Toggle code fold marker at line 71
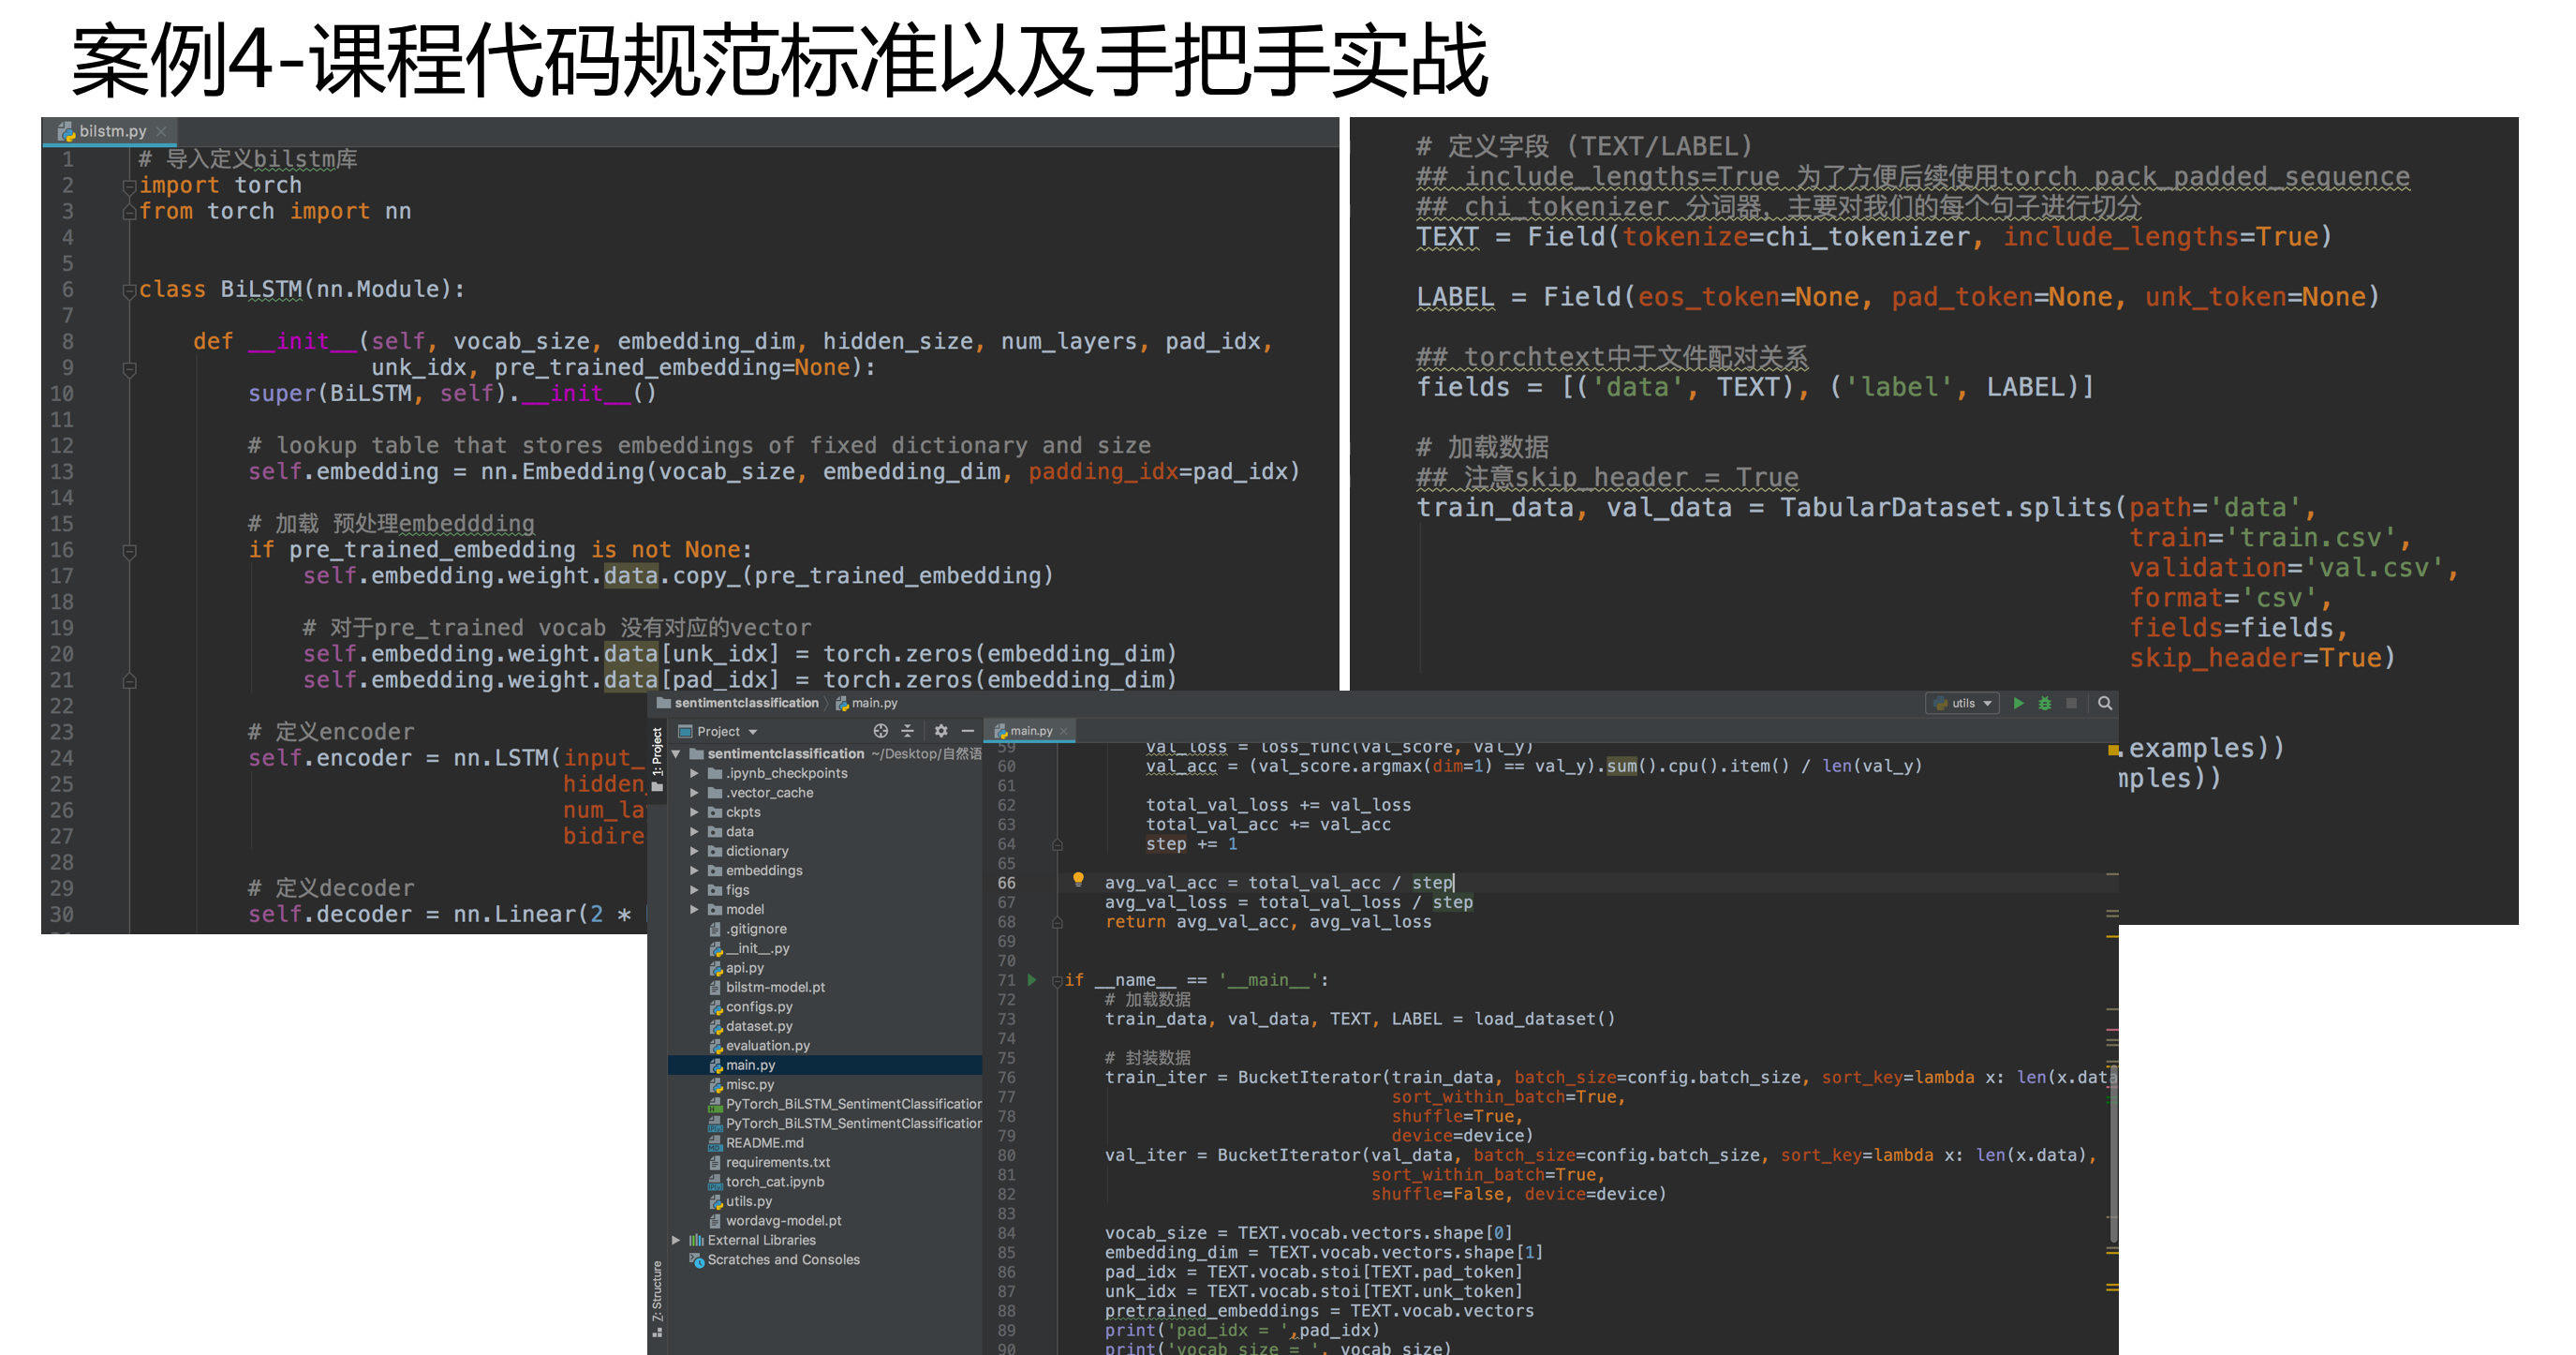 click(1056, 981)
